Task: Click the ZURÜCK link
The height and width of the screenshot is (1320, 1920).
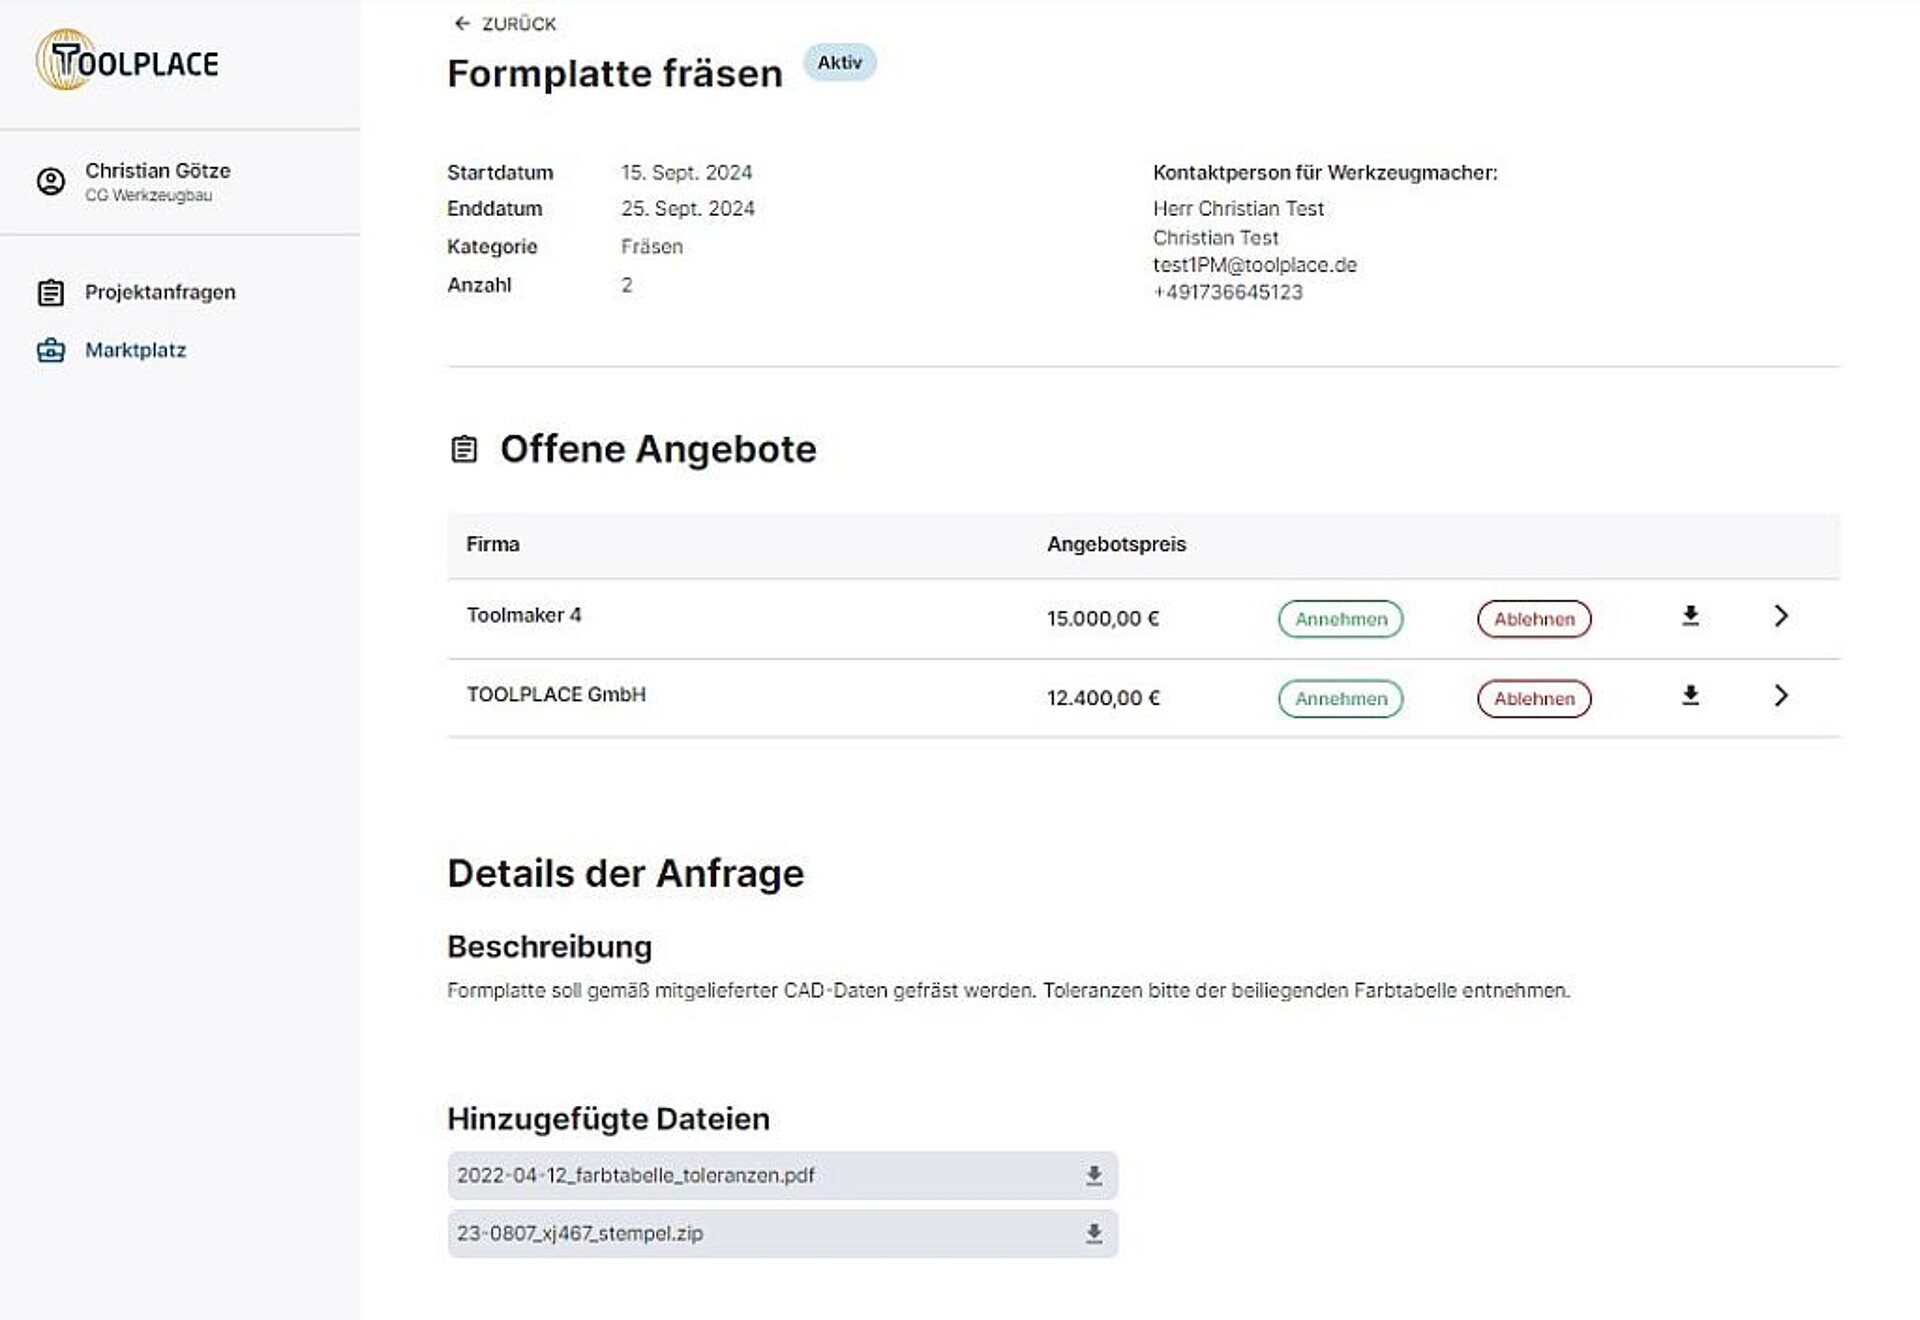Action: (x=518, y=23)
